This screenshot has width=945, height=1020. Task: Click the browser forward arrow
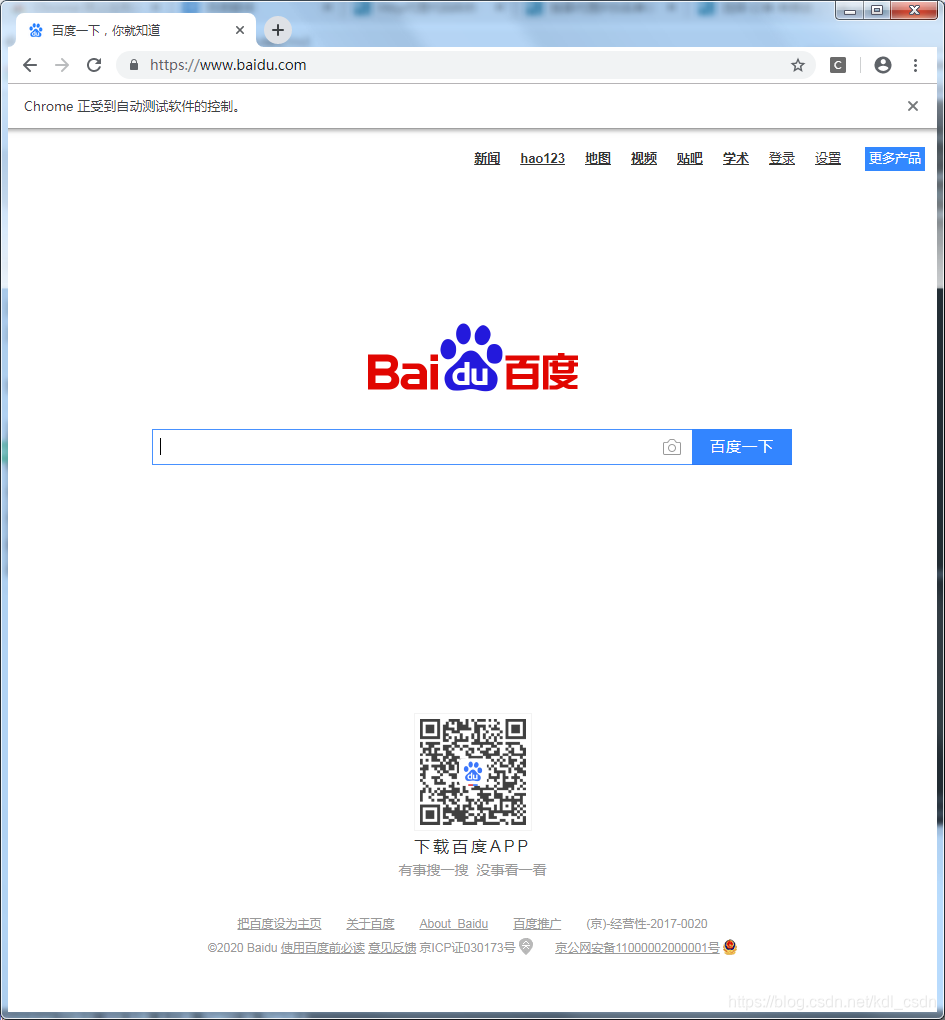(x=62, y=65)
